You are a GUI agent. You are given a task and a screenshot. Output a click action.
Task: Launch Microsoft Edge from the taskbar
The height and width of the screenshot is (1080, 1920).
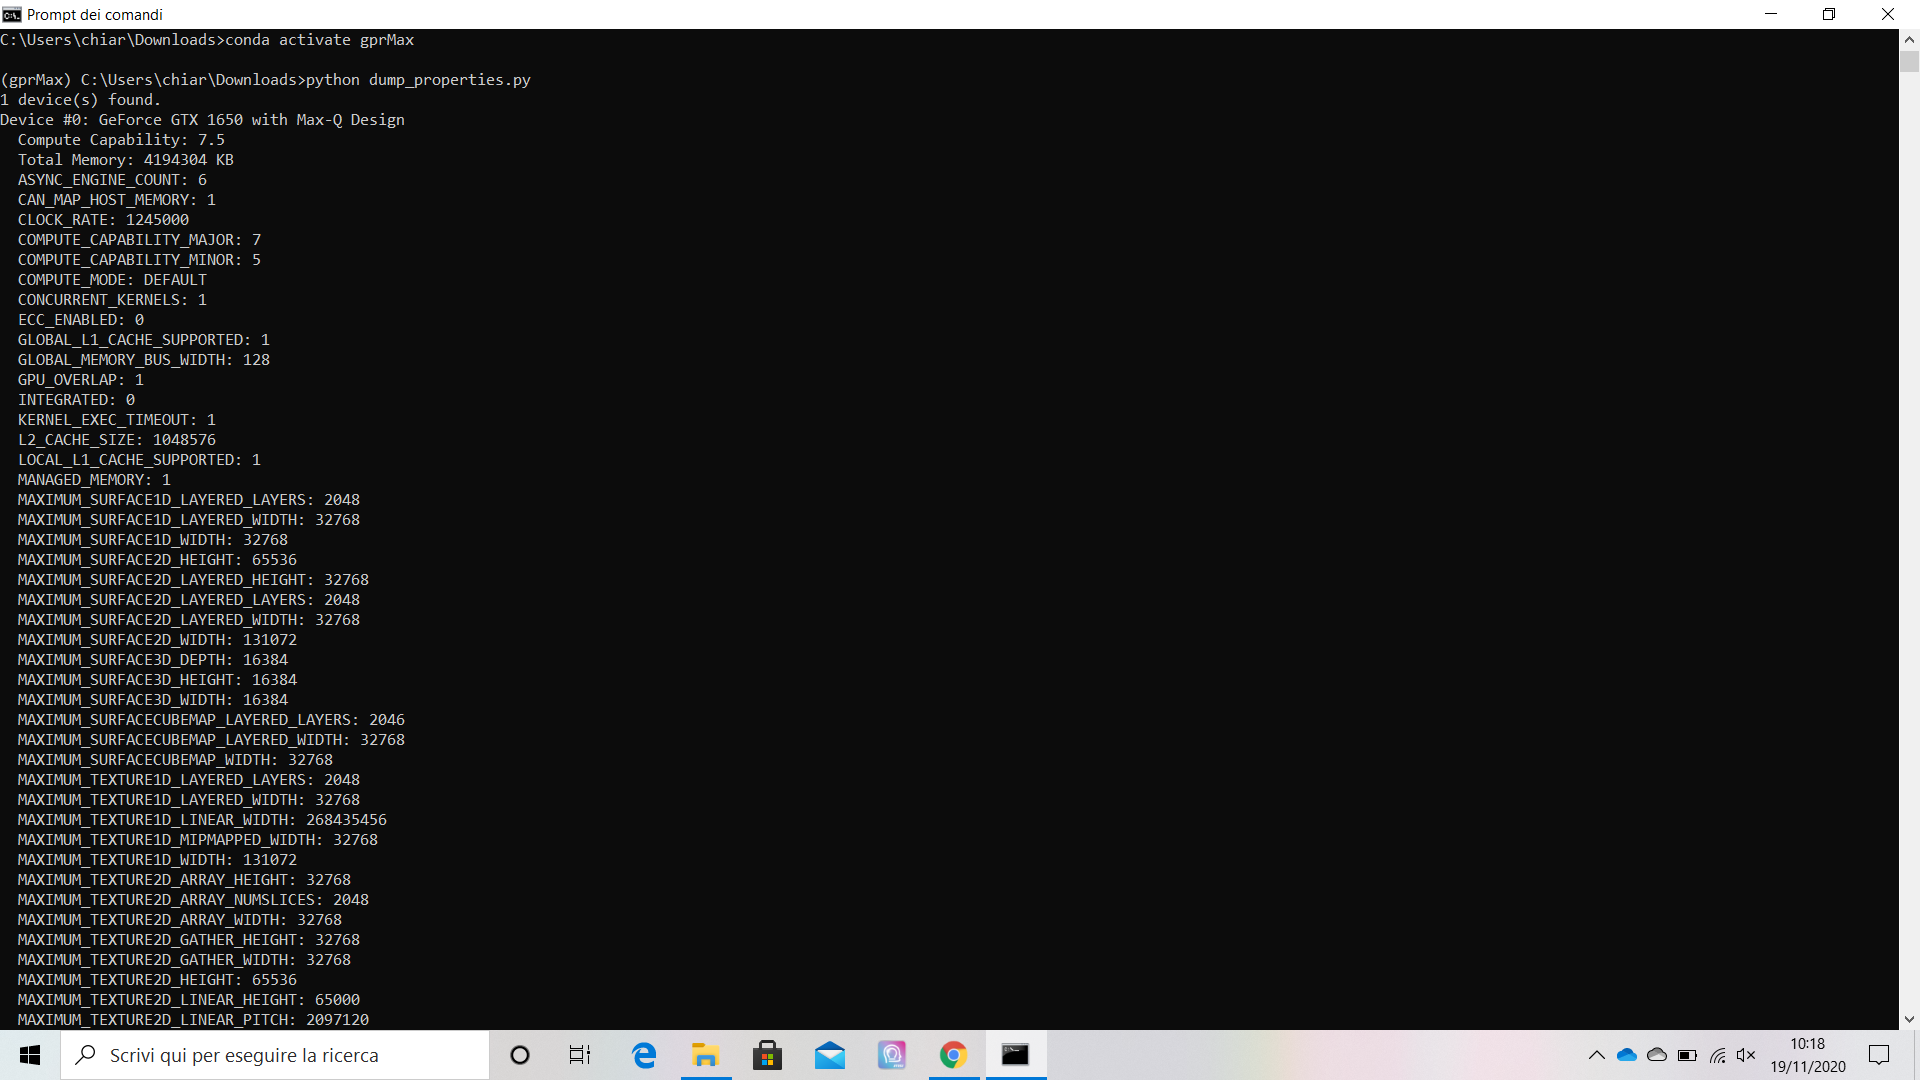(644, 1055)
